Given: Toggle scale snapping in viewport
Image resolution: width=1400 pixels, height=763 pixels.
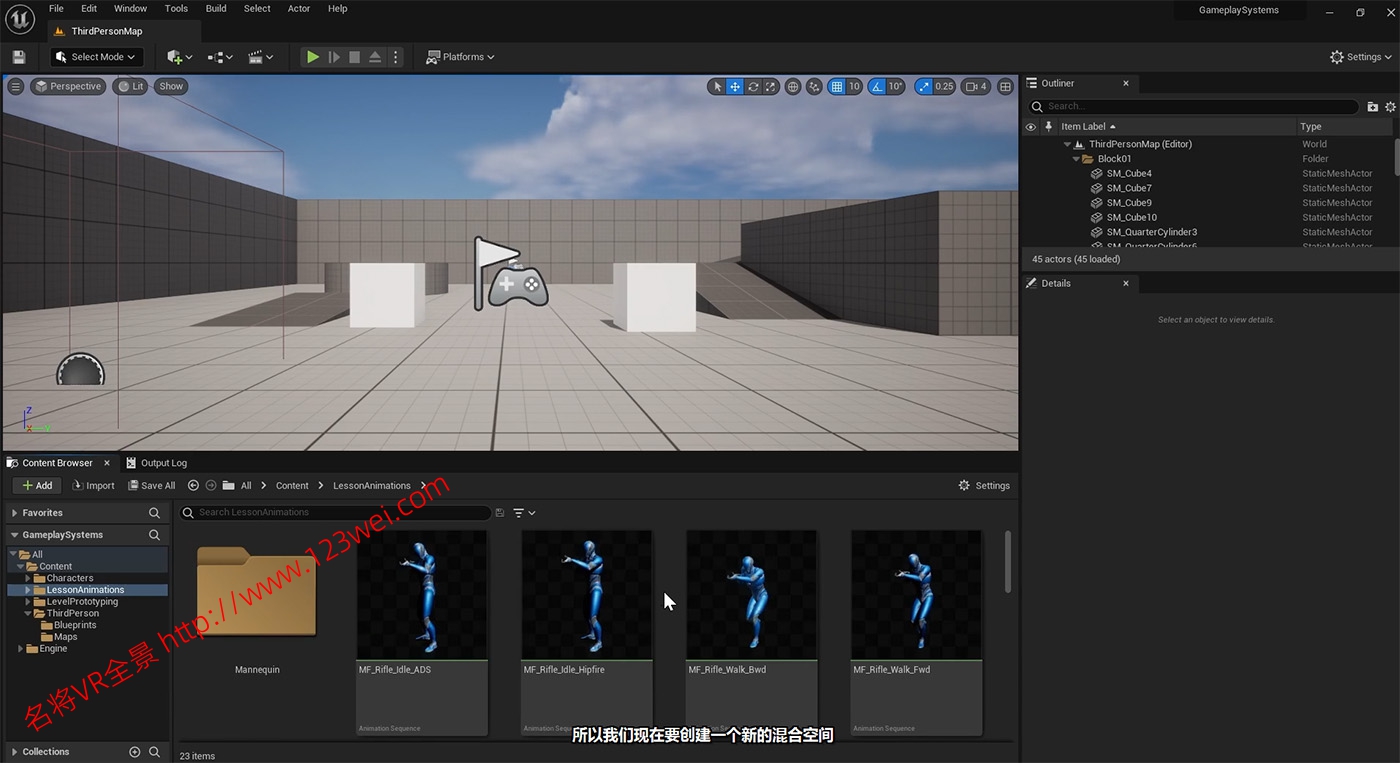Looking at the screenshot, I should [x=923, y=87].
